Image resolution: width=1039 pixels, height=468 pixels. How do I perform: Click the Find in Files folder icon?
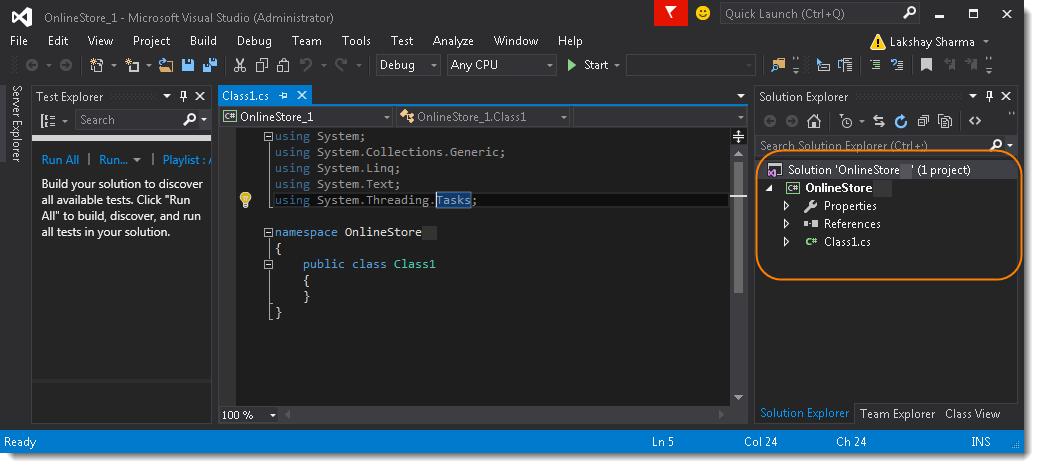778,65
